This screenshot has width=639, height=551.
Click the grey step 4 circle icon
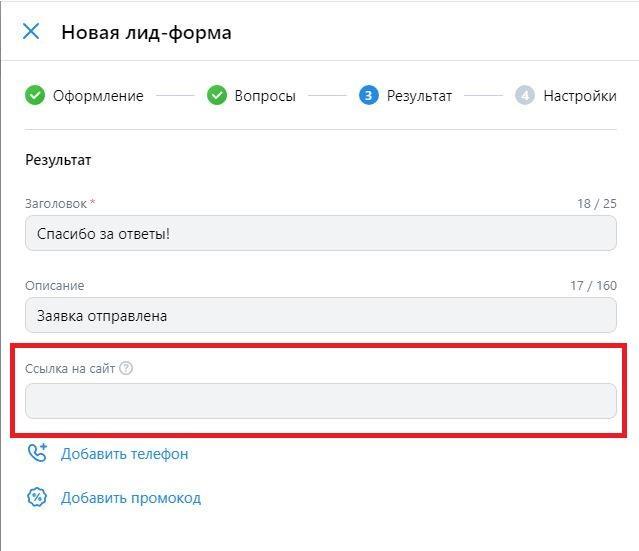[x=525, y=95]
